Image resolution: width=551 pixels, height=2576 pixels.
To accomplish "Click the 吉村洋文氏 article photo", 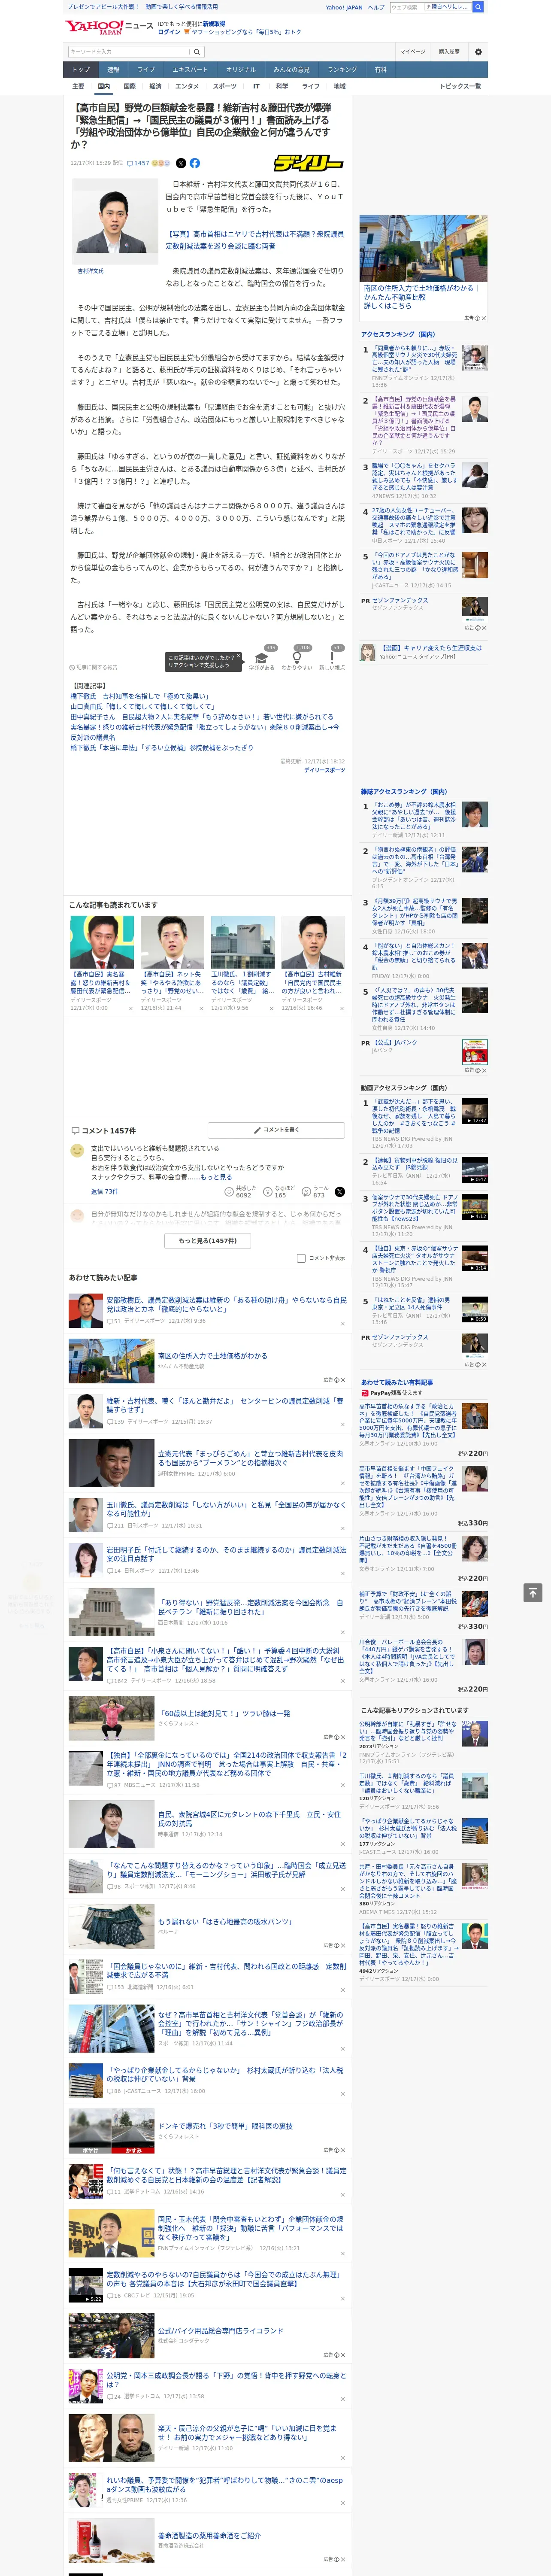I will tap(114, 221).
